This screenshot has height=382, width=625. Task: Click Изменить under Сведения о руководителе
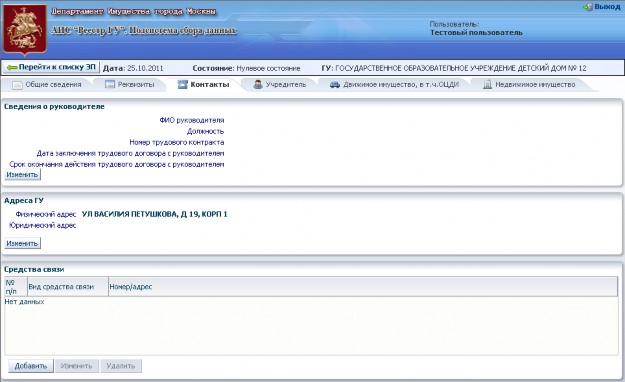(x=22, y=175)
